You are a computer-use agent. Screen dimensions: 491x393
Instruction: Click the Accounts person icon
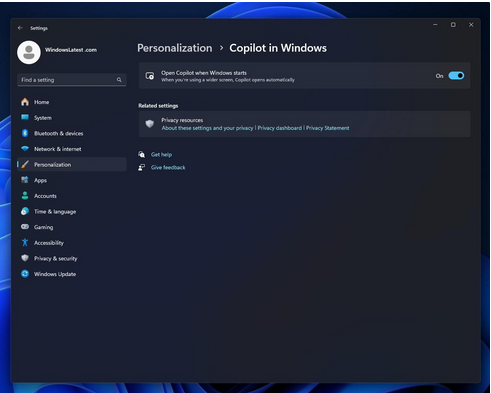point(25,196)
